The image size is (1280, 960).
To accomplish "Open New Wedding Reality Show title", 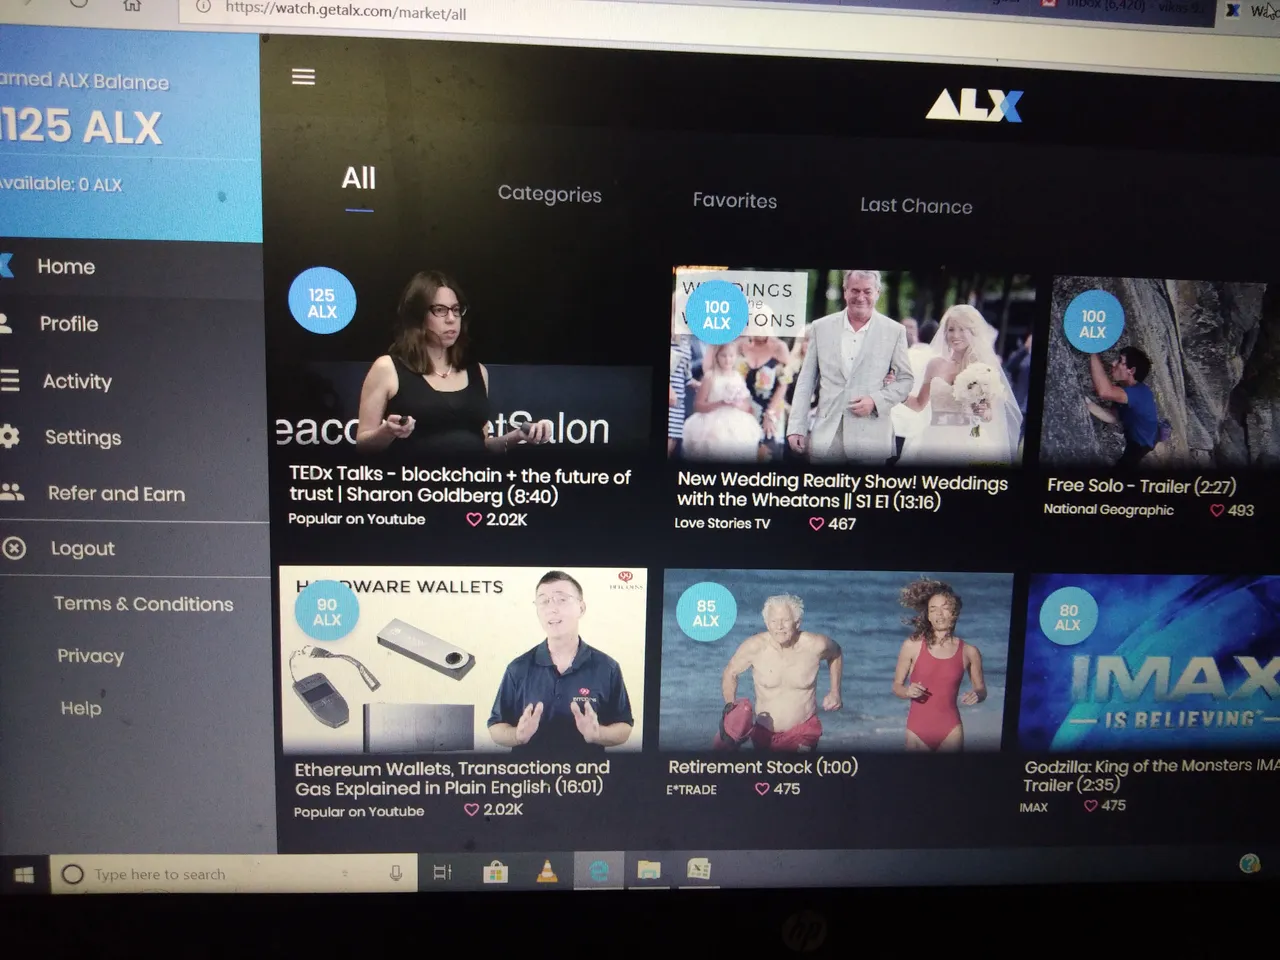I will pyautogui.click(x=842, y=490).
